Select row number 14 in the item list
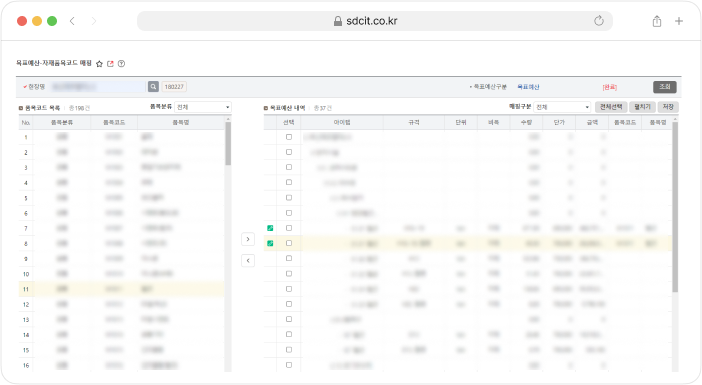Viewport: 702px width, 385px height. click(x=121, y=335)
